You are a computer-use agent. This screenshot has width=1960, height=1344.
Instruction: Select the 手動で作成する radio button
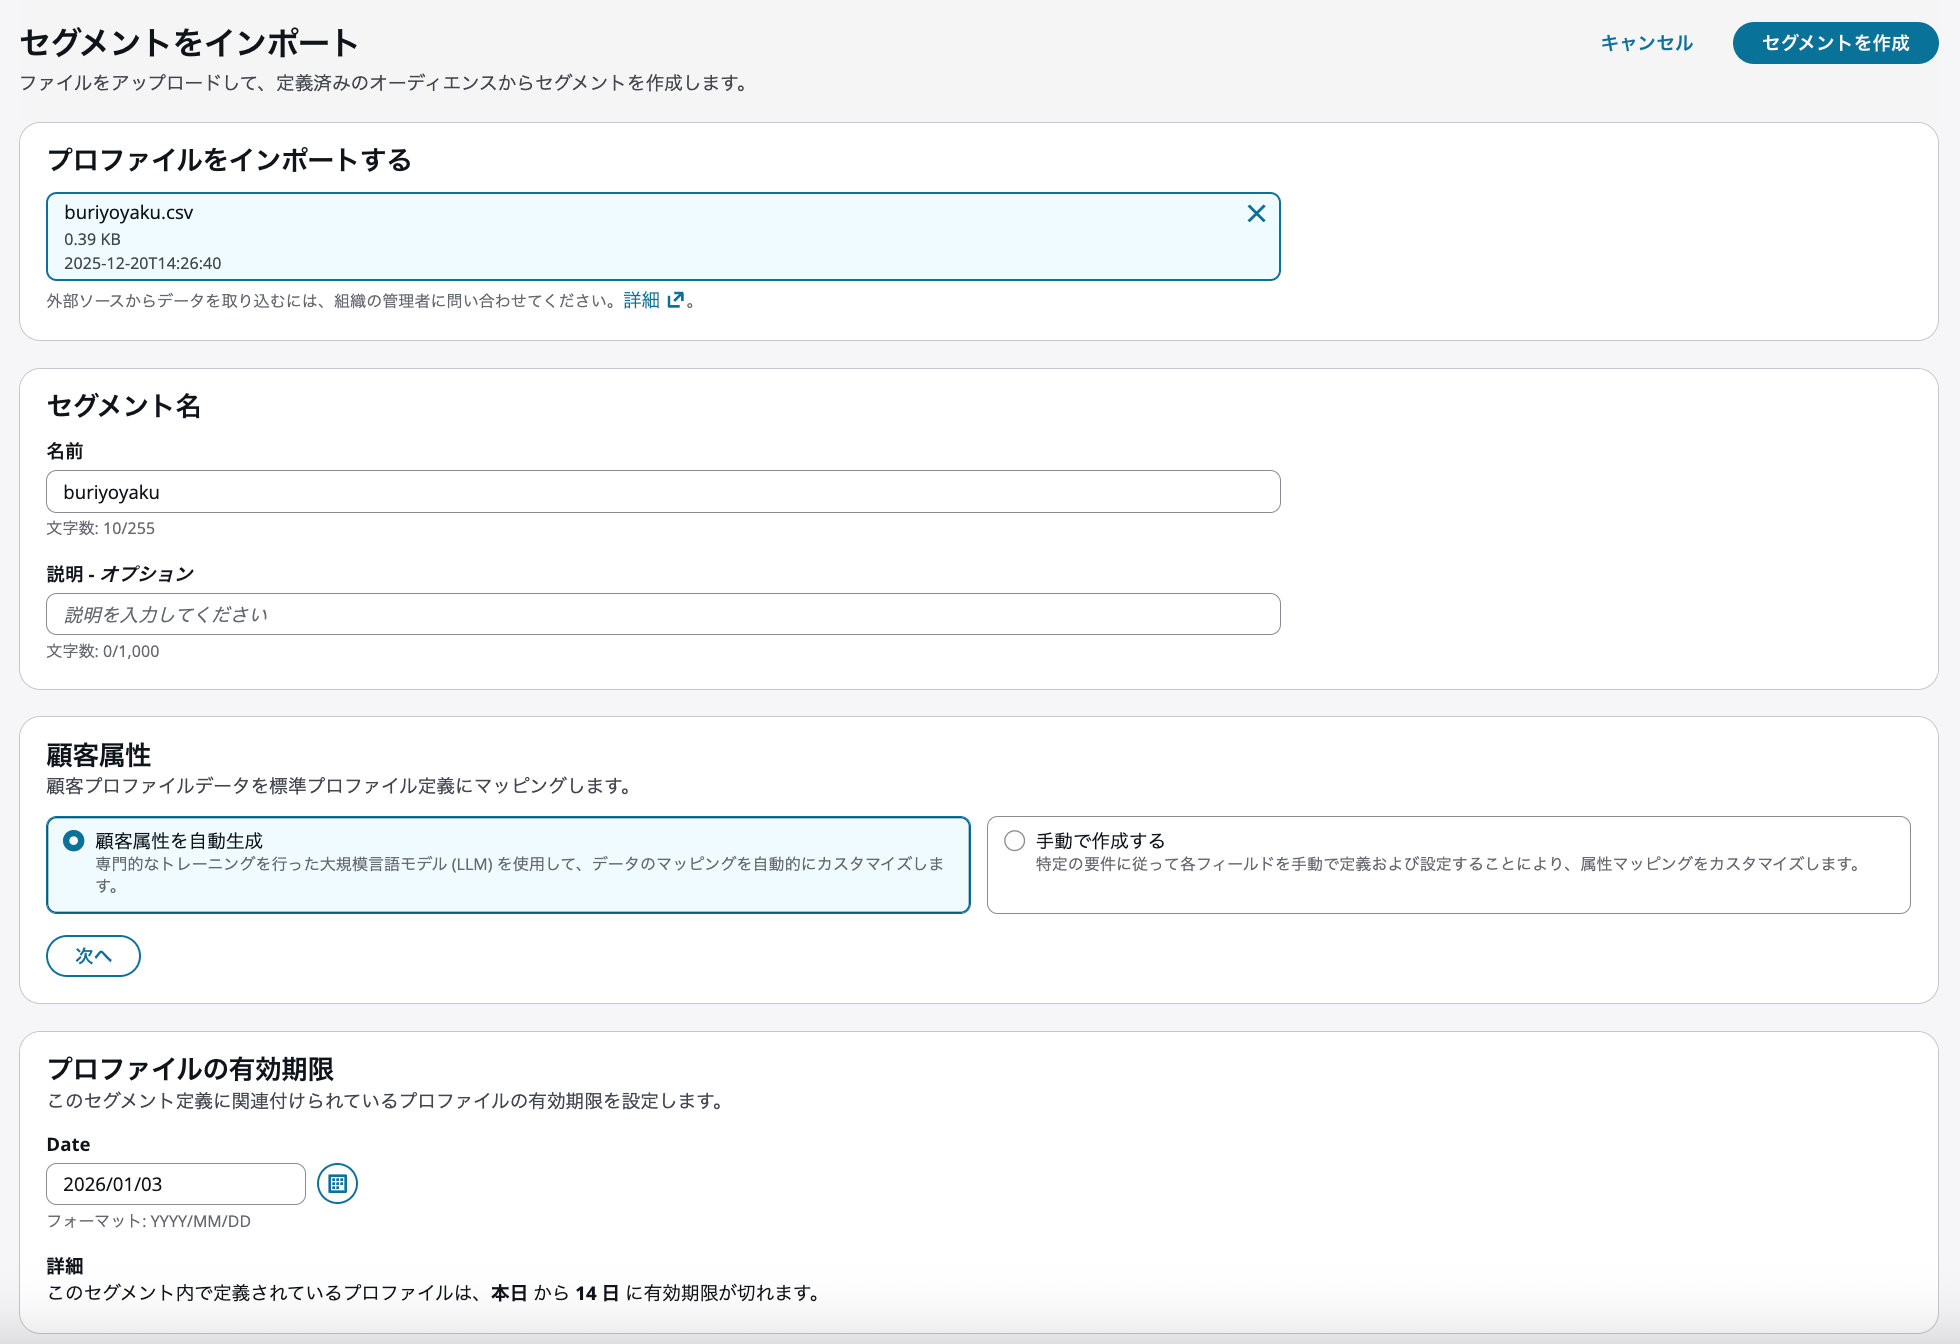point(1014,841)
